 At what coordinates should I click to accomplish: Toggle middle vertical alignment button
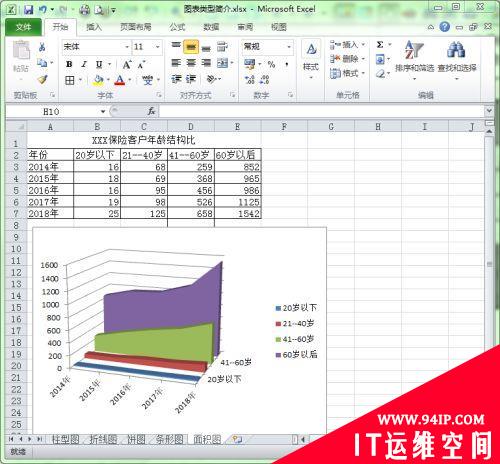tap(191, 47)
